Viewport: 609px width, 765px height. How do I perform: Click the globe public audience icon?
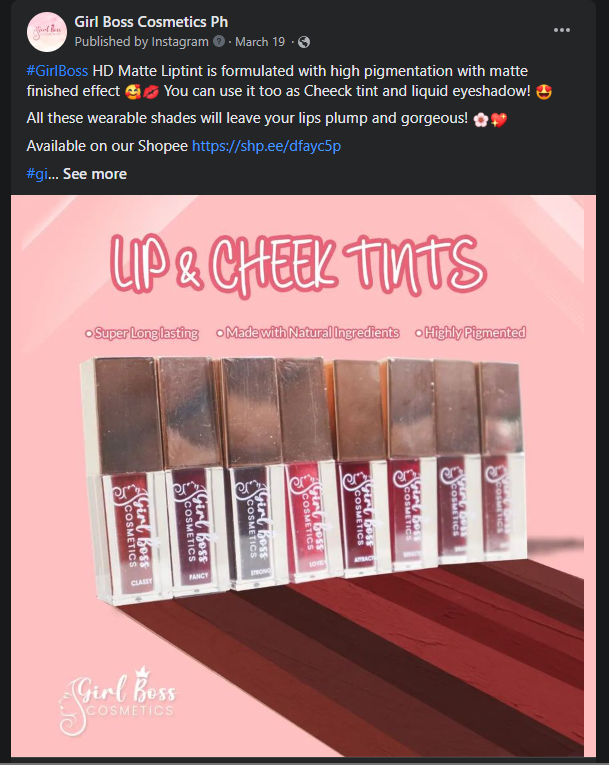pyautogui.click(x=304, y=42)
